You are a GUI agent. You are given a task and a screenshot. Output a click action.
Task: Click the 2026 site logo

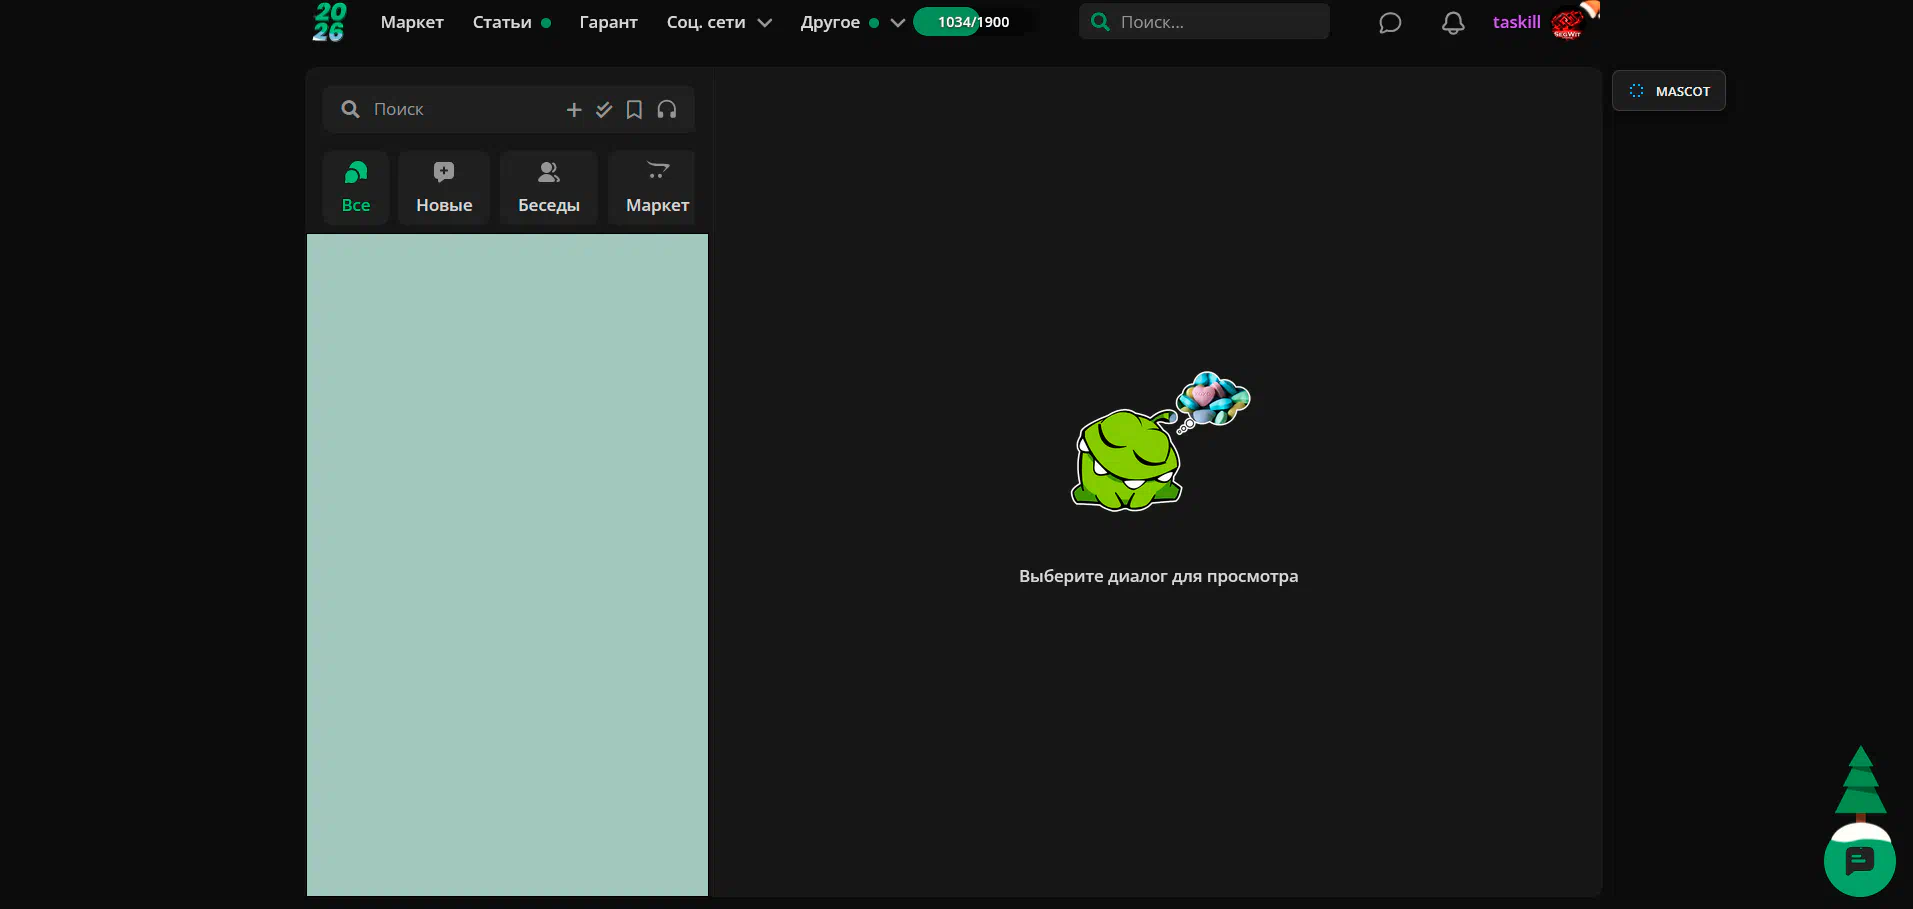click(329, 22)
